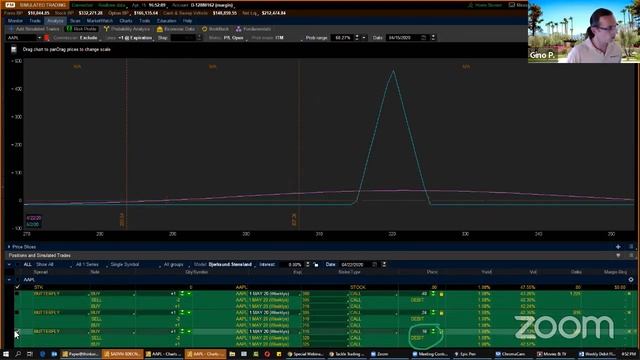Screen dimensions: 640x360
Task: Open the Monitor main menu tab
Action: 15,21
